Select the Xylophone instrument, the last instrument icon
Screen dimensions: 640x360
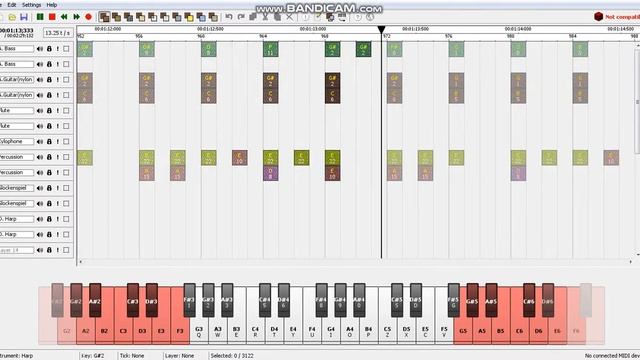[x=213, y=17]
